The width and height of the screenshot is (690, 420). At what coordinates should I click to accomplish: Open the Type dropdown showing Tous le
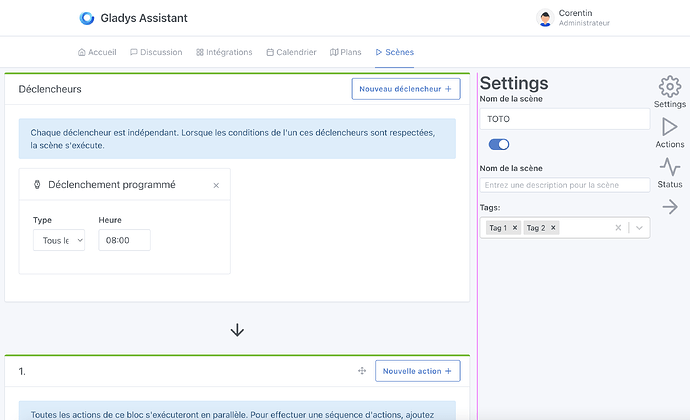59,240
